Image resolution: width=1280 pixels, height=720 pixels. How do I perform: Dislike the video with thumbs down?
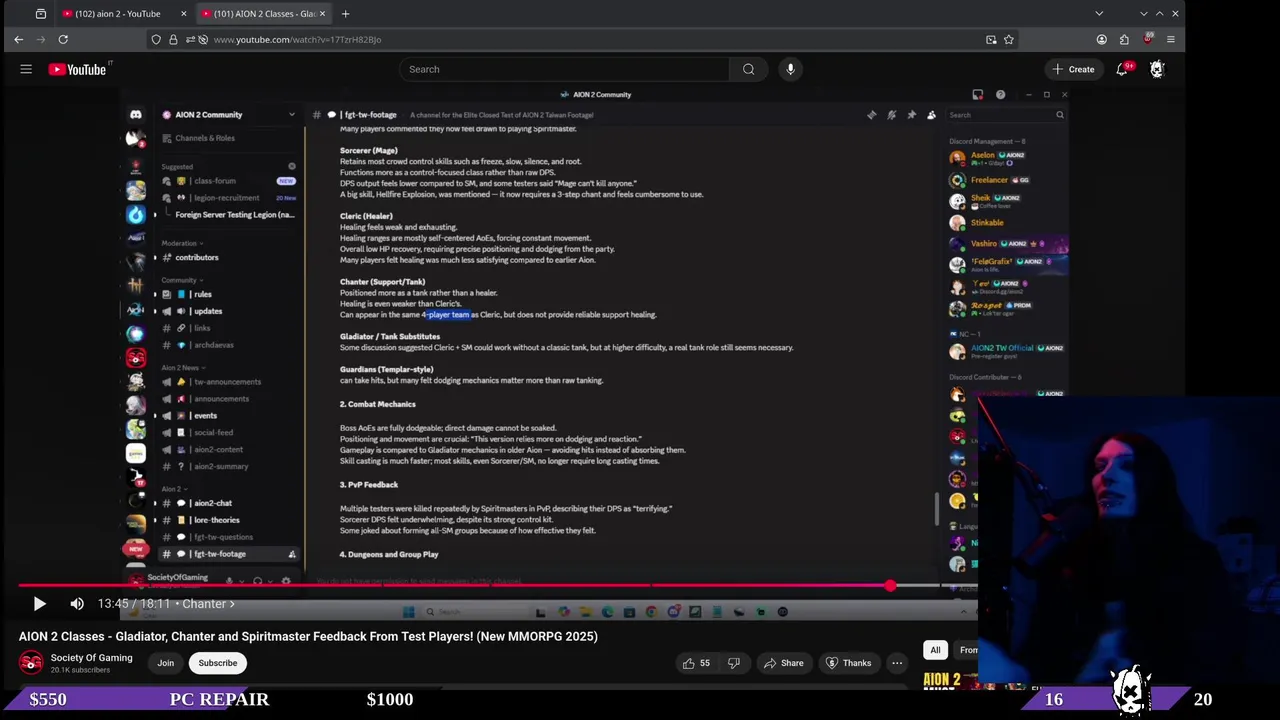(733, 663)
